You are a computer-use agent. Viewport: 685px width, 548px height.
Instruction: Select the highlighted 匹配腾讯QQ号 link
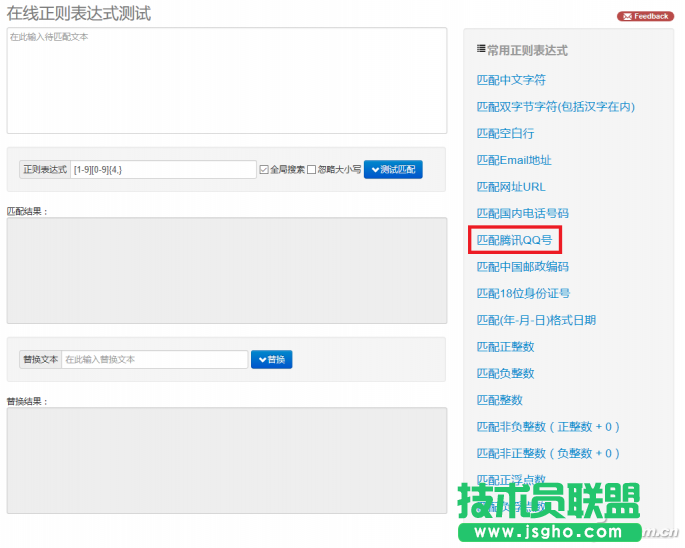click(514, 240)
